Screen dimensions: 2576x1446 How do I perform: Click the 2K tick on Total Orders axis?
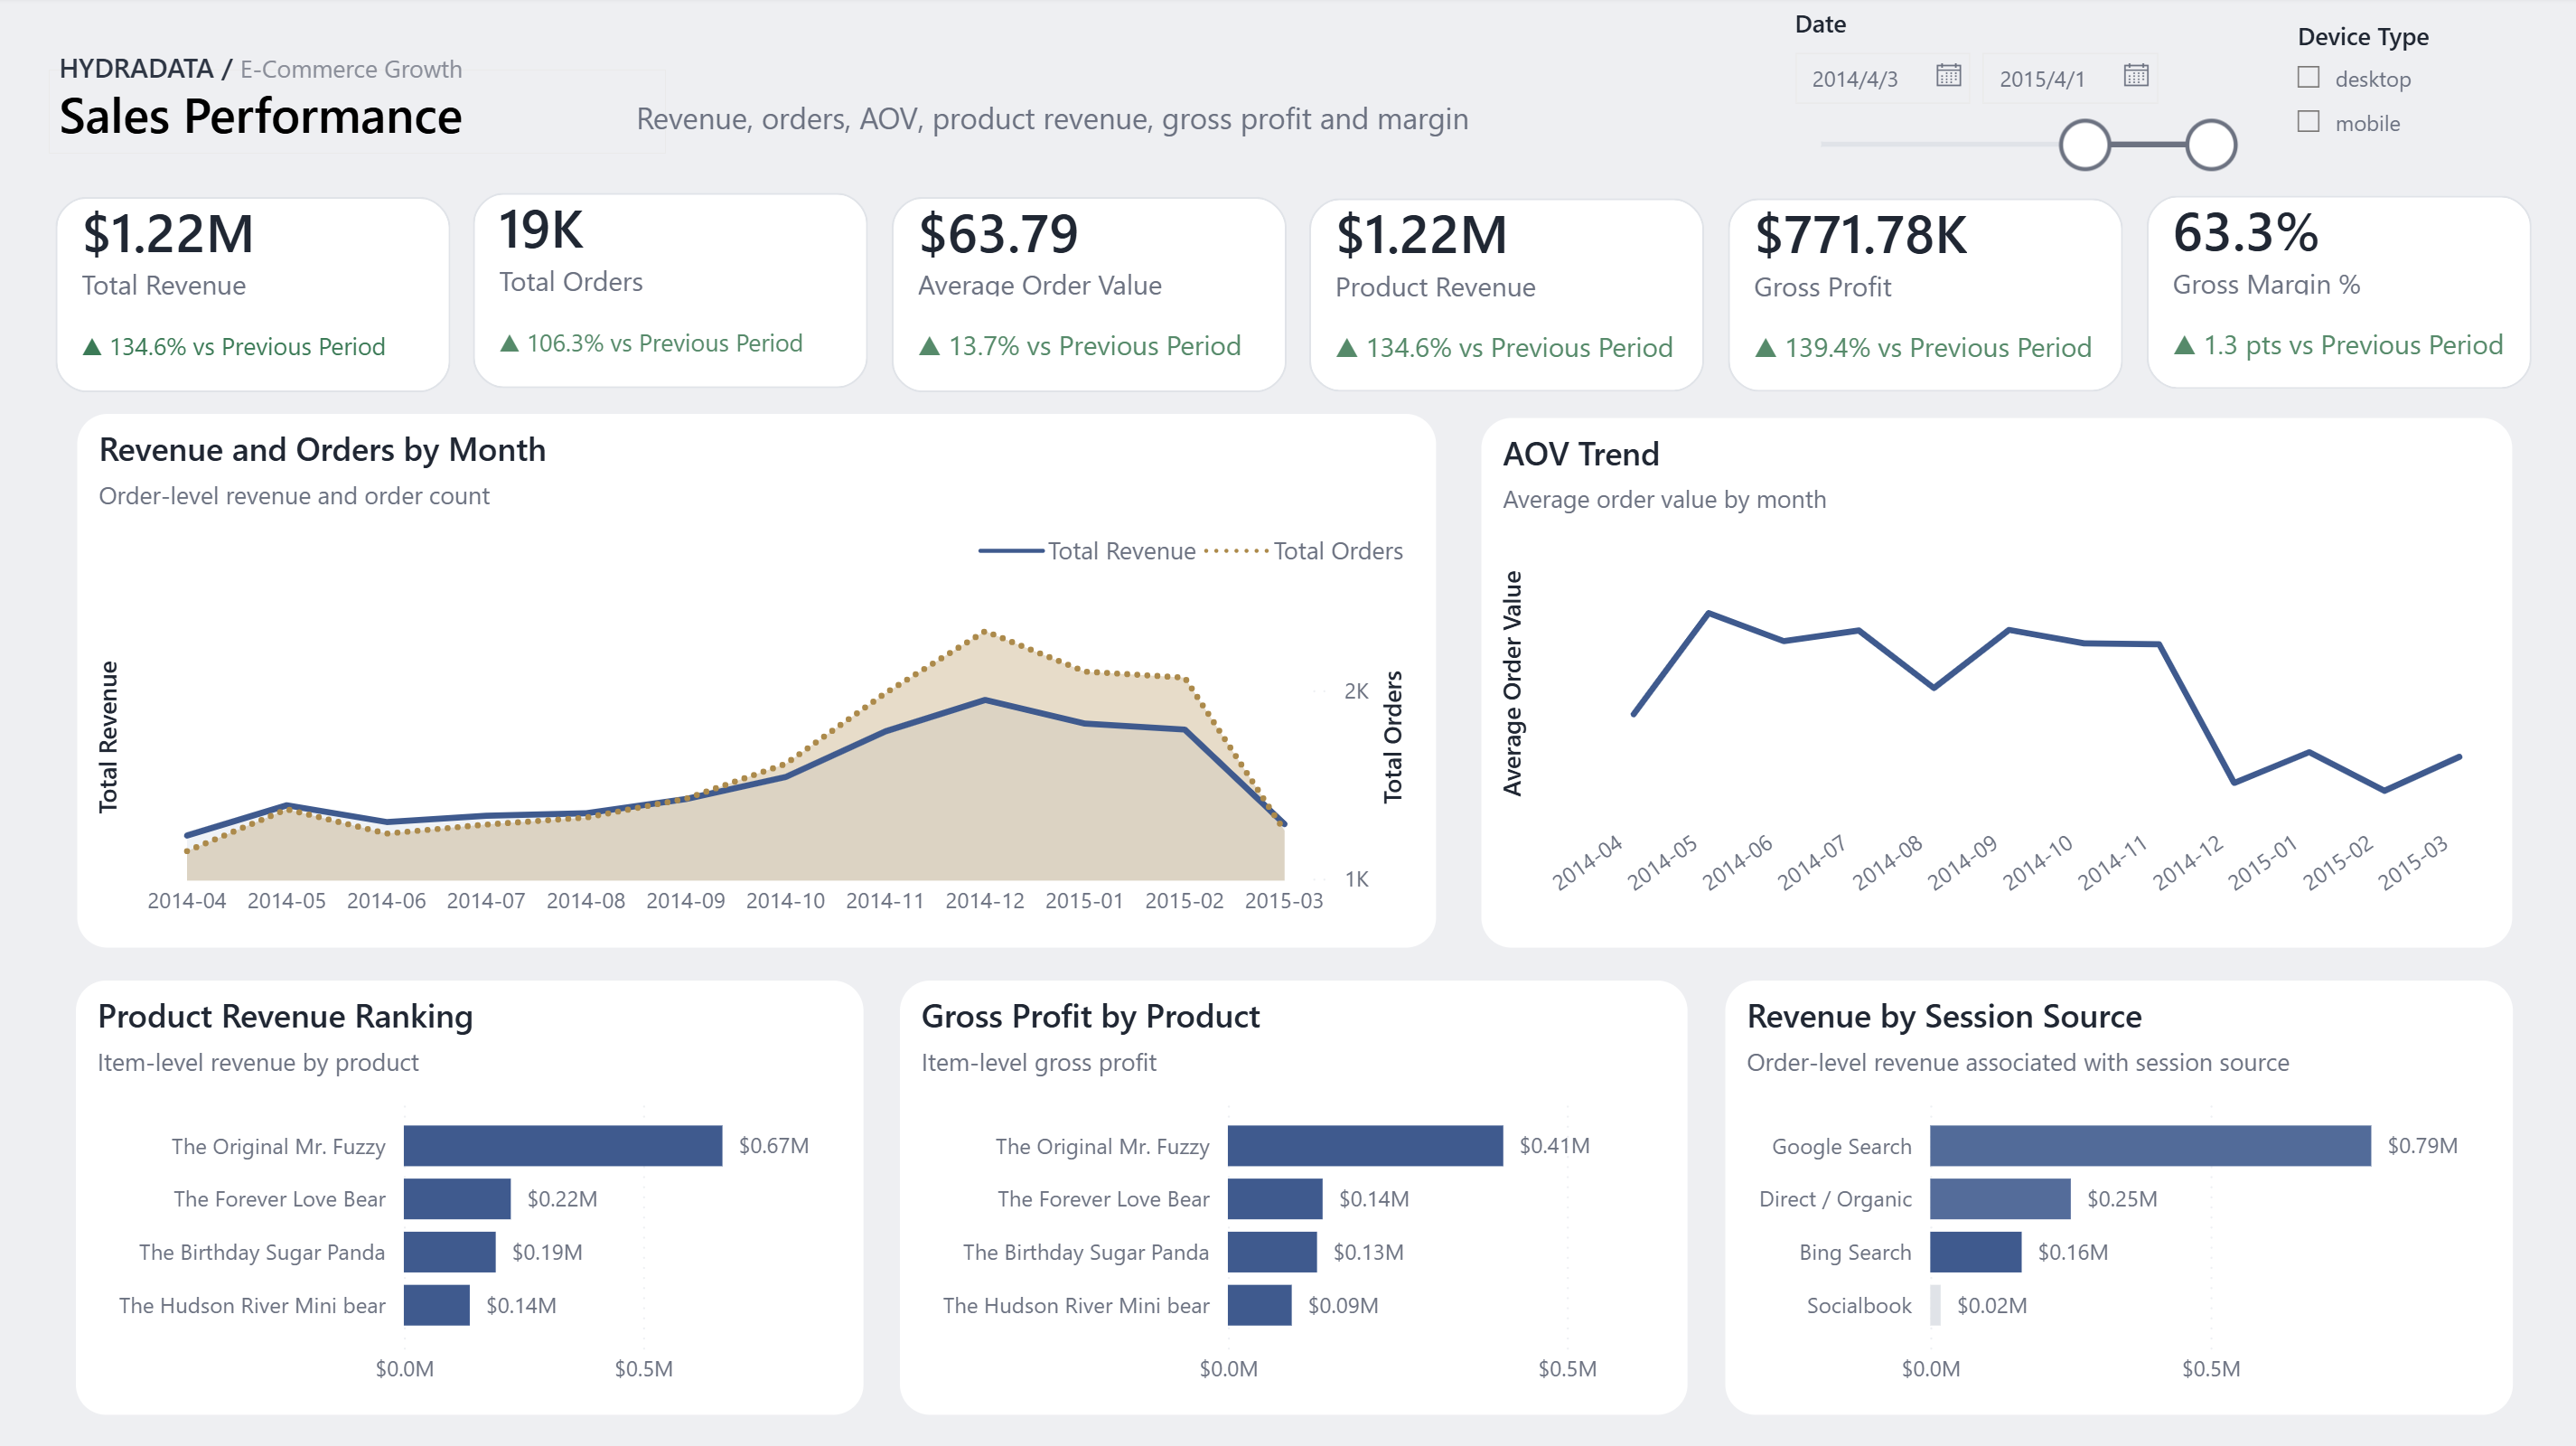pyautogui.click(x=1356, y=691)
